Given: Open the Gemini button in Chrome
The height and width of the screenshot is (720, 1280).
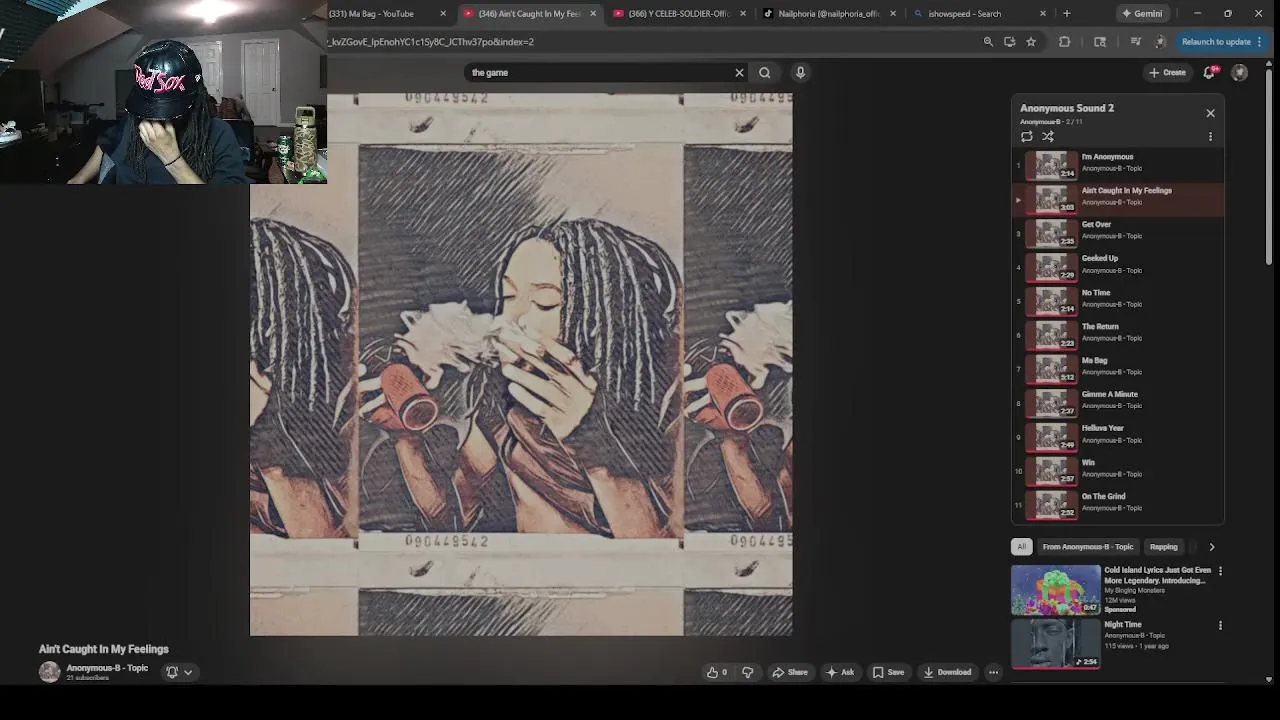Looking at the screenshot, I should pos(1142,13).
